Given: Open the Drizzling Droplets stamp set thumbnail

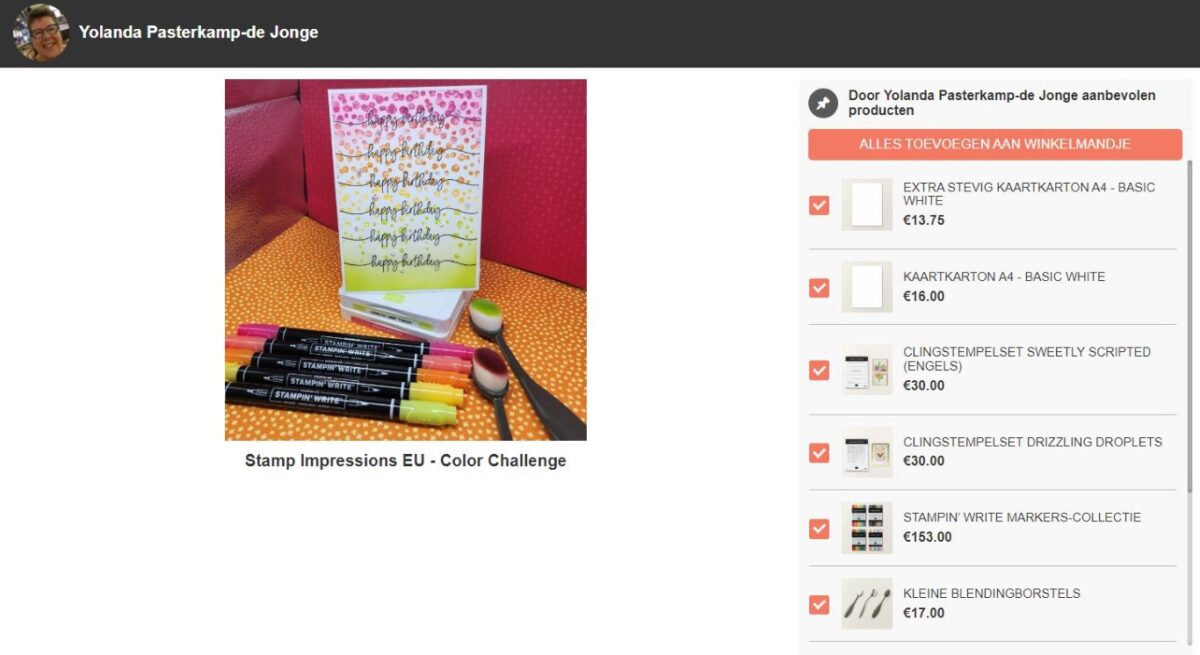Looking at the screenshot, I should point(867,453).
